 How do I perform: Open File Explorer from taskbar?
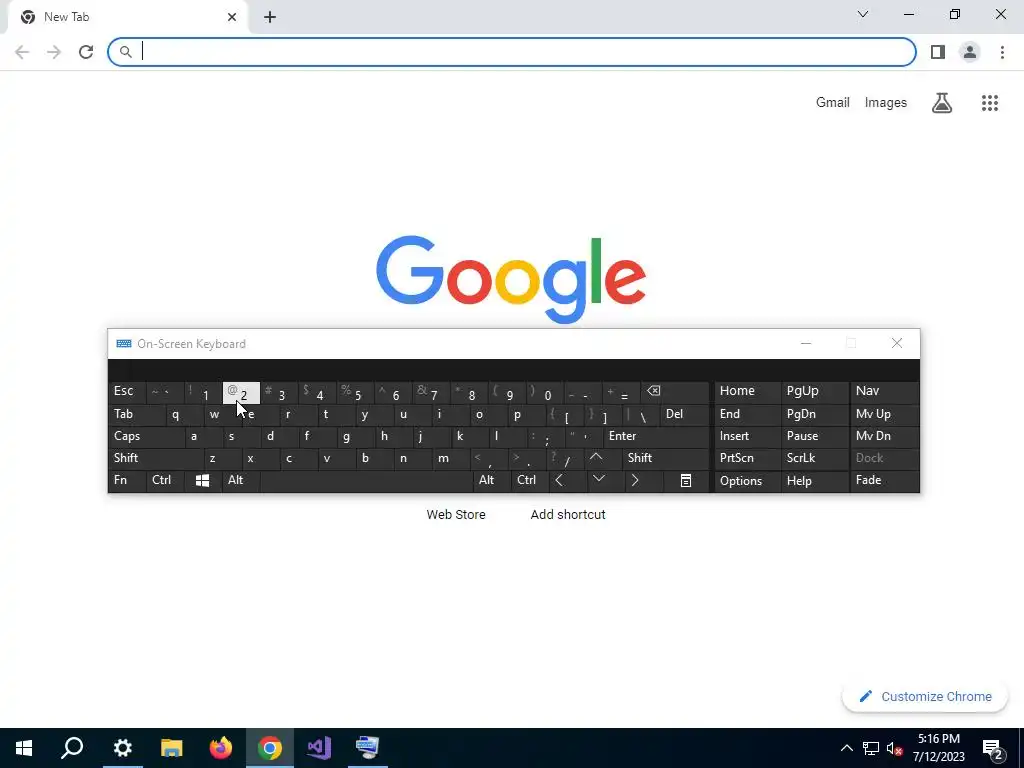[x=172, y=748]
